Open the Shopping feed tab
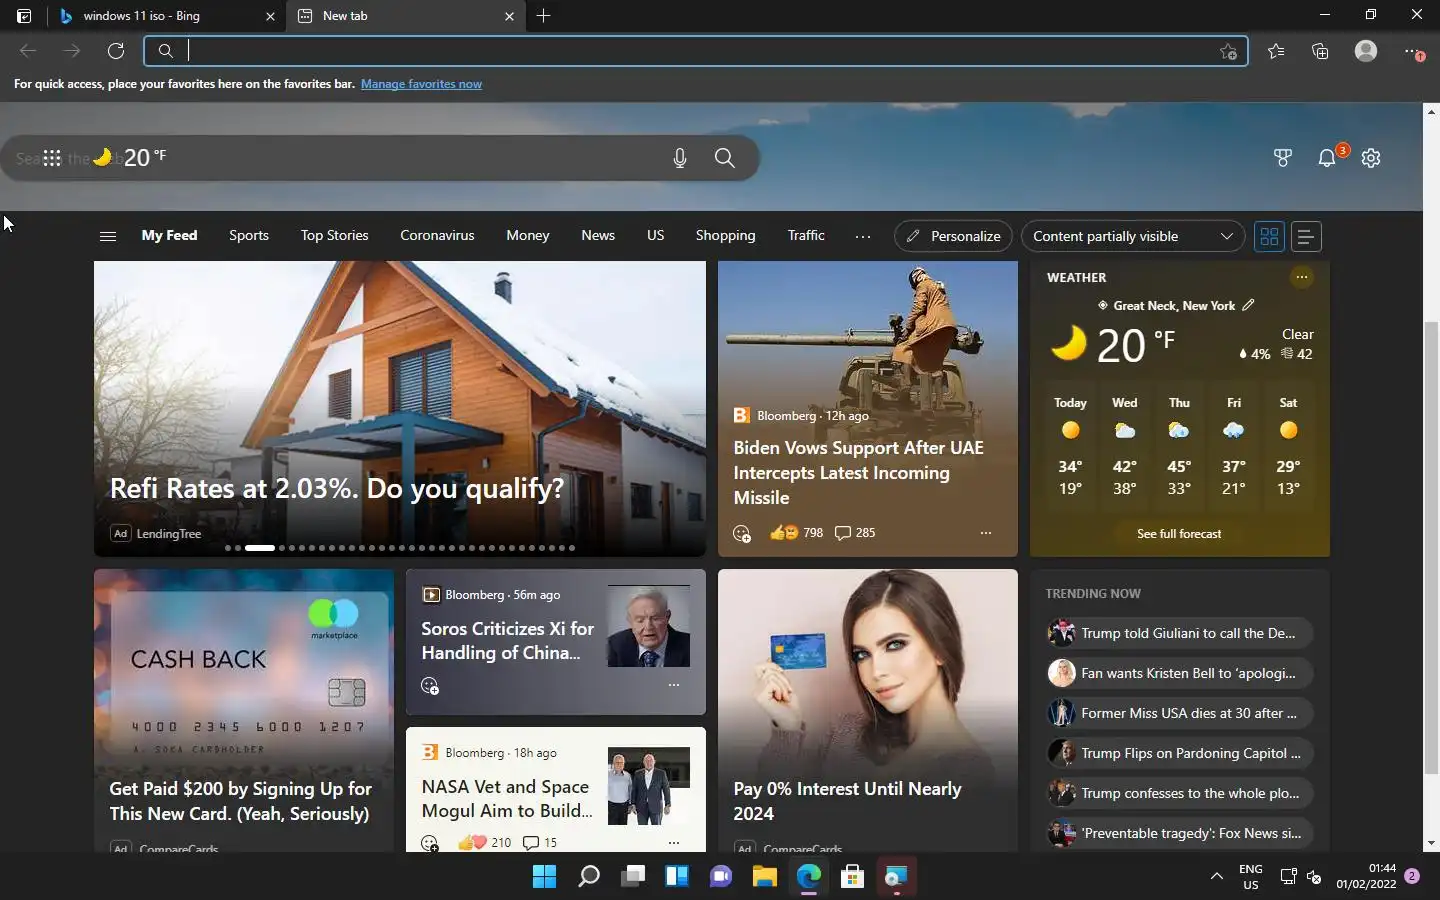The width and height of the screenshot is (1440, 900). [726, 235]
